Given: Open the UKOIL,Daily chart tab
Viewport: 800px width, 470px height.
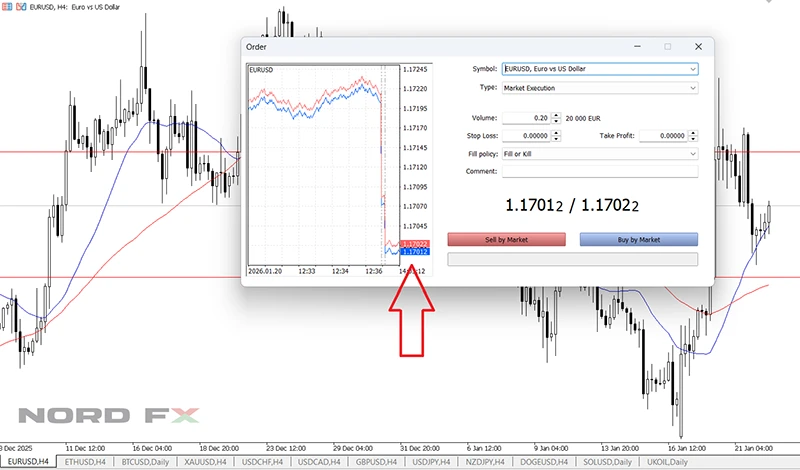Looking at the screenshot, I should 667,462.
